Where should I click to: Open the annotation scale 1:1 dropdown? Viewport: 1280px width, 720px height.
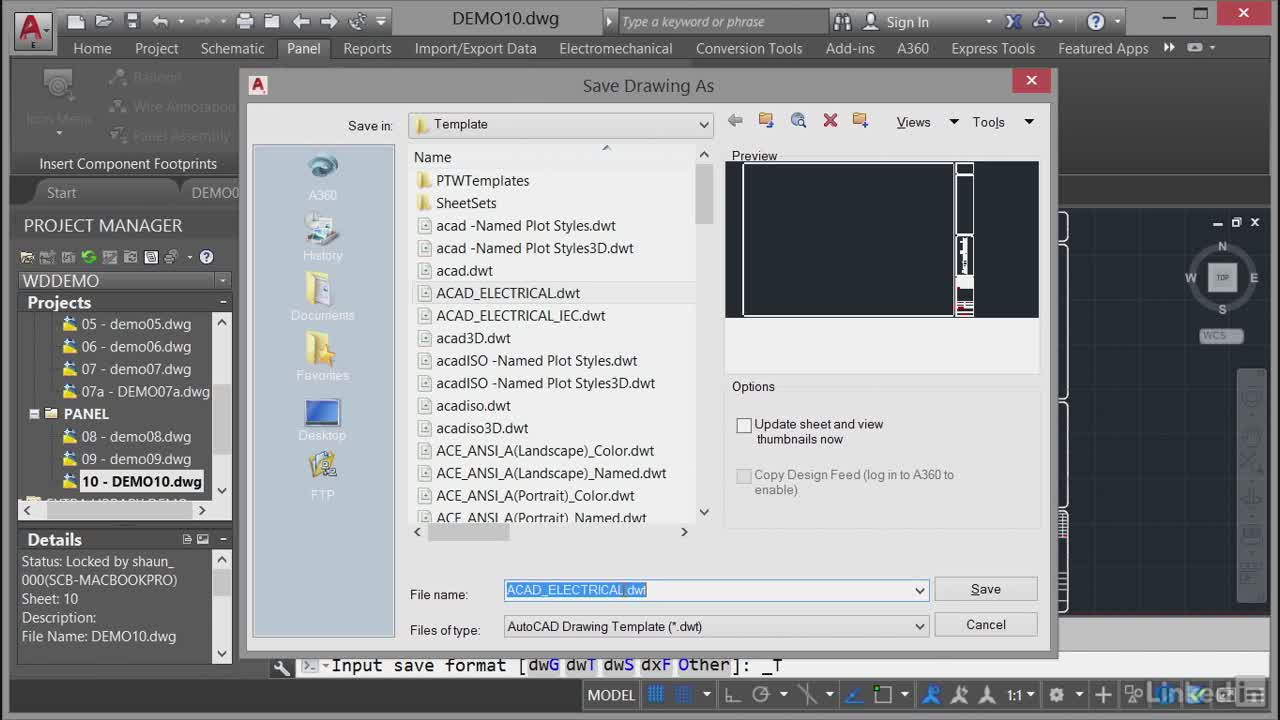[1020, 695]
